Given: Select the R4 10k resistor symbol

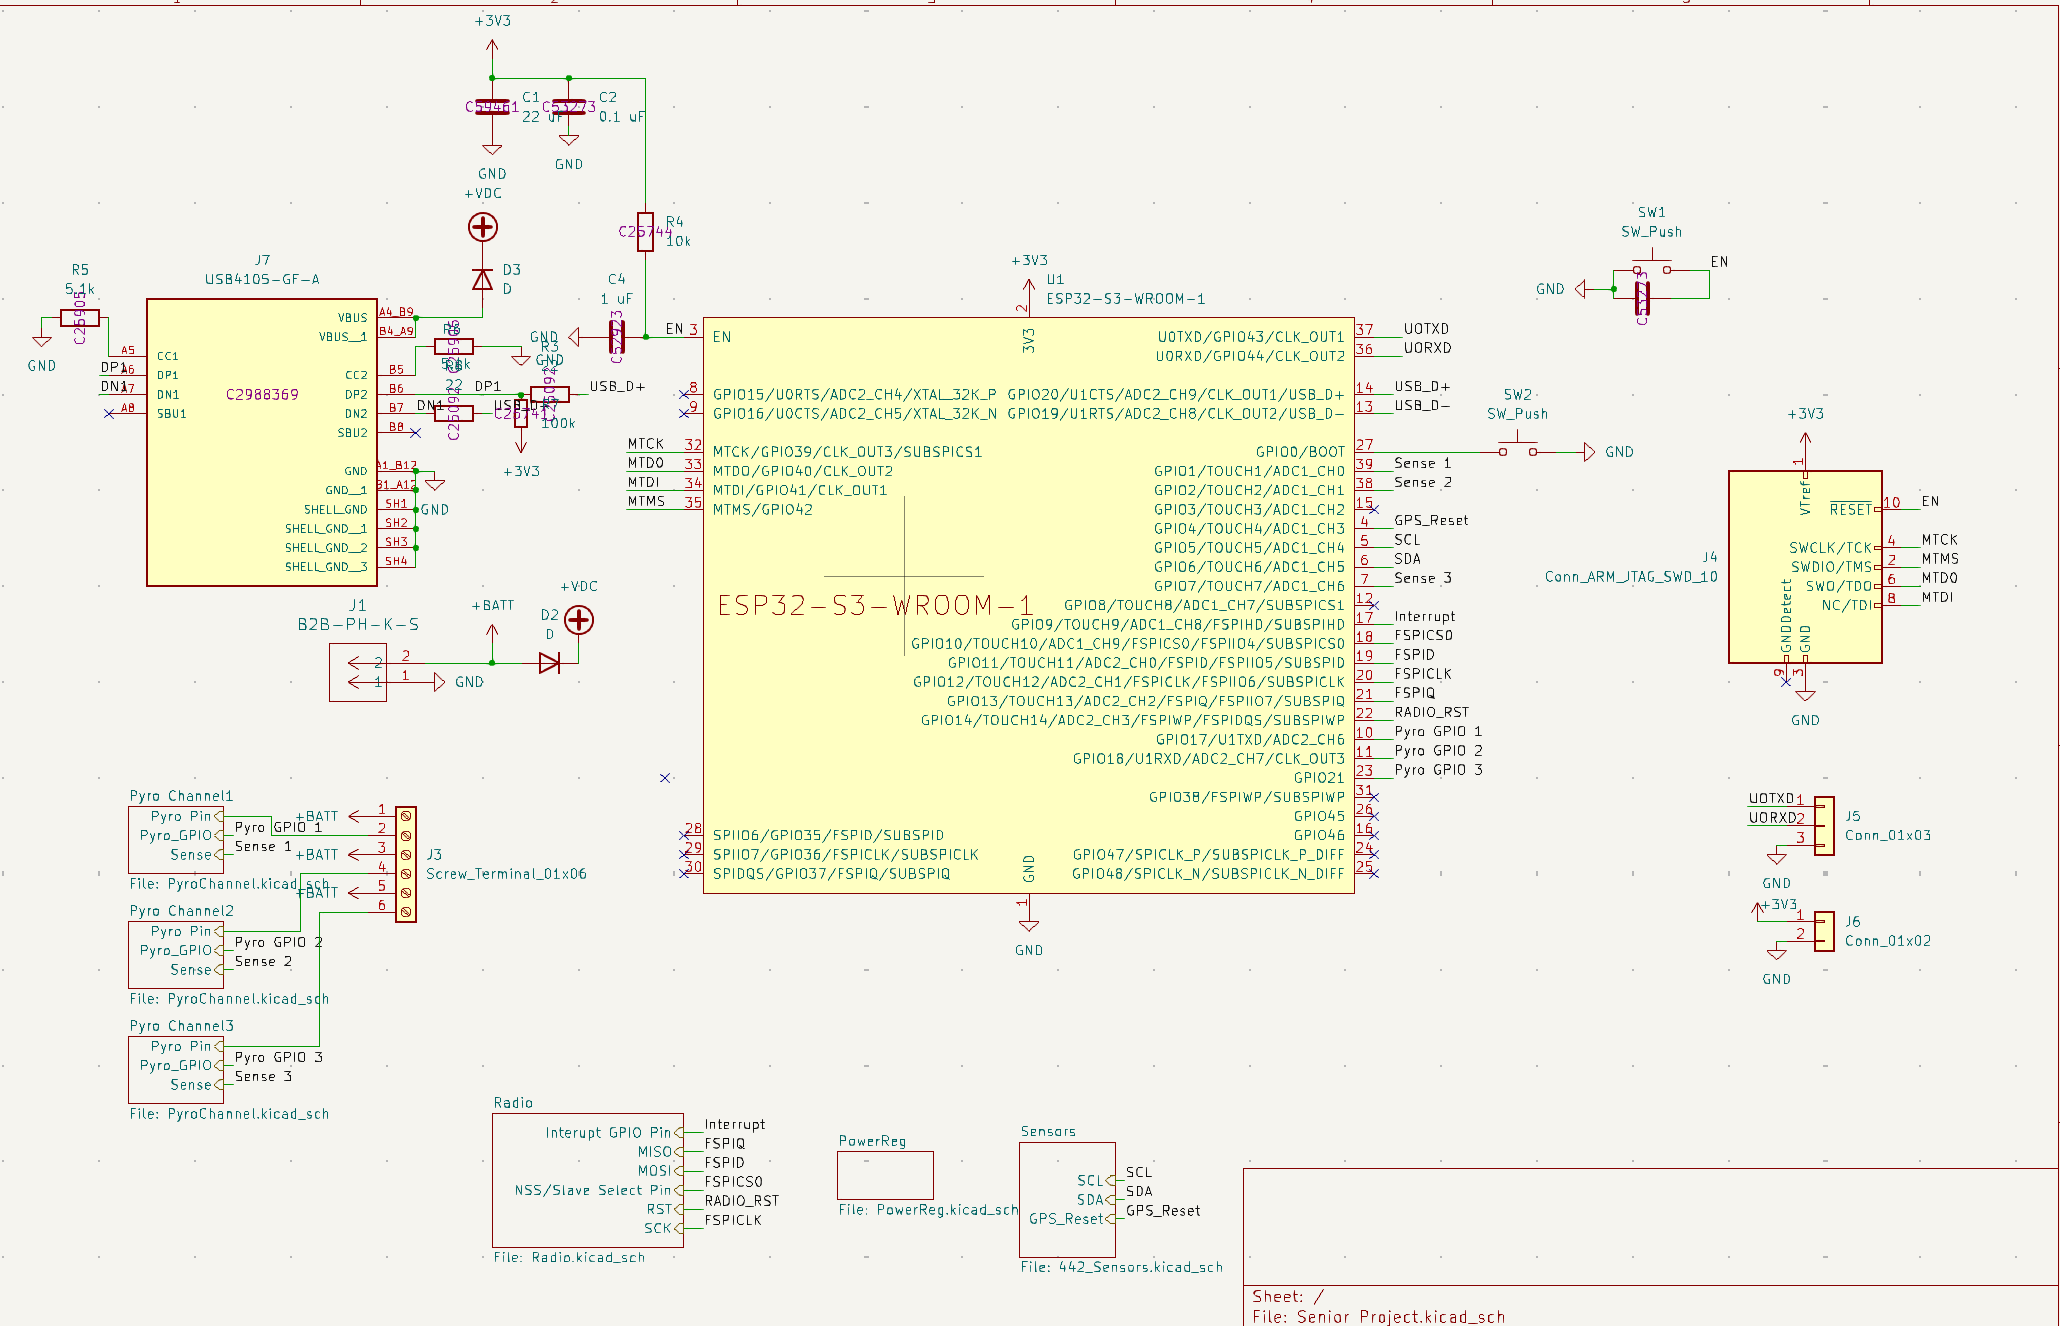Looking at the screenshot, I should point(646,232).
